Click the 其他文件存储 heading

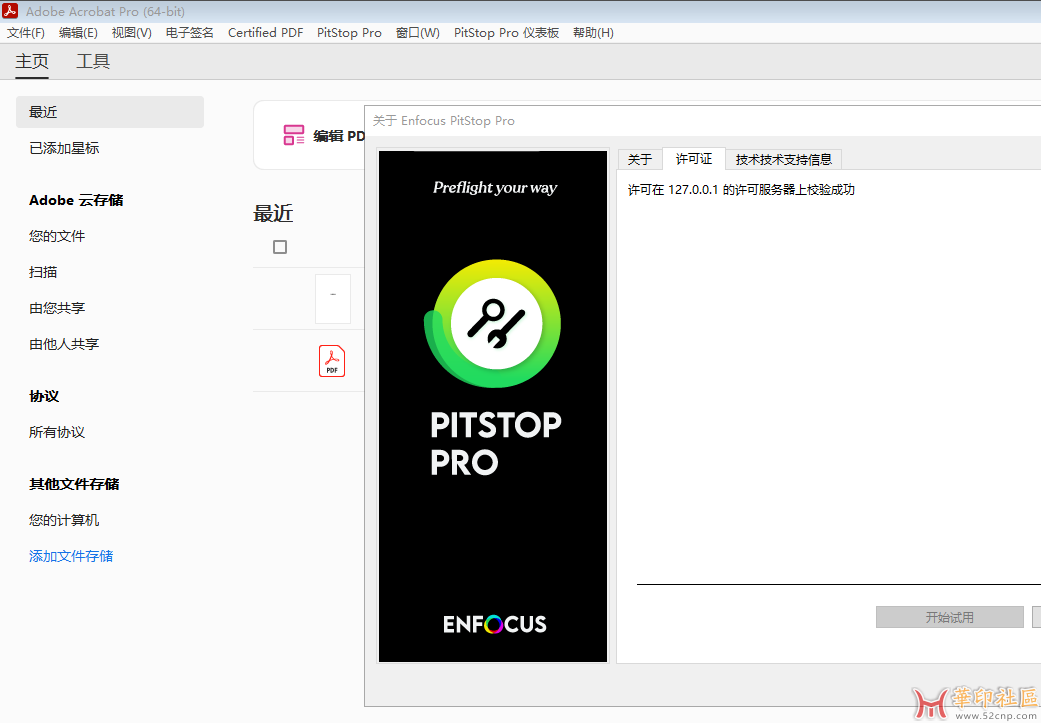74,484
